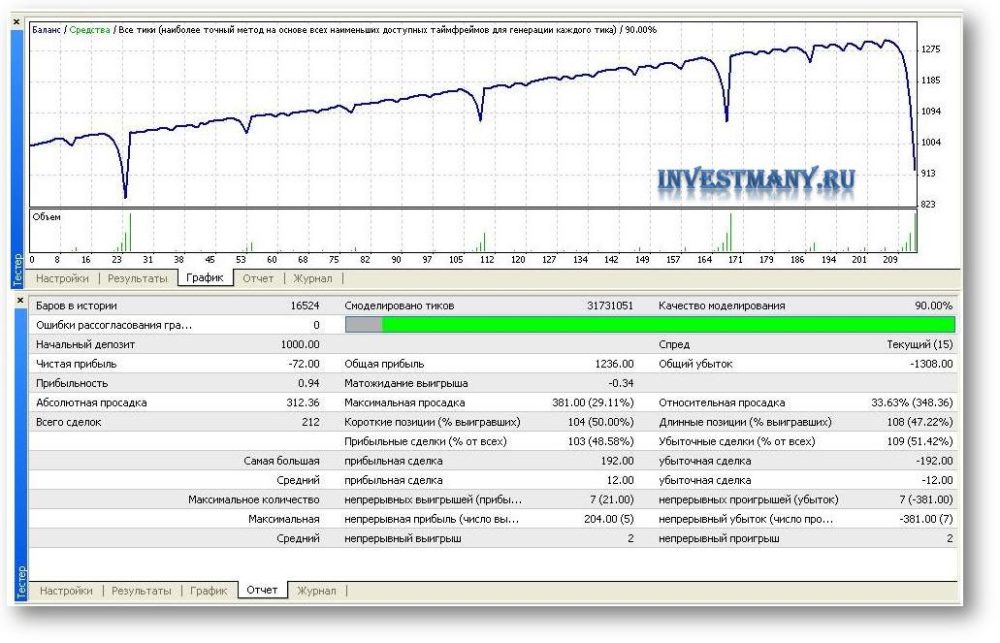This screenshot has width=1000, height=643.
Task: Close the tester panel showing the report table
Action: coord(20,300)
